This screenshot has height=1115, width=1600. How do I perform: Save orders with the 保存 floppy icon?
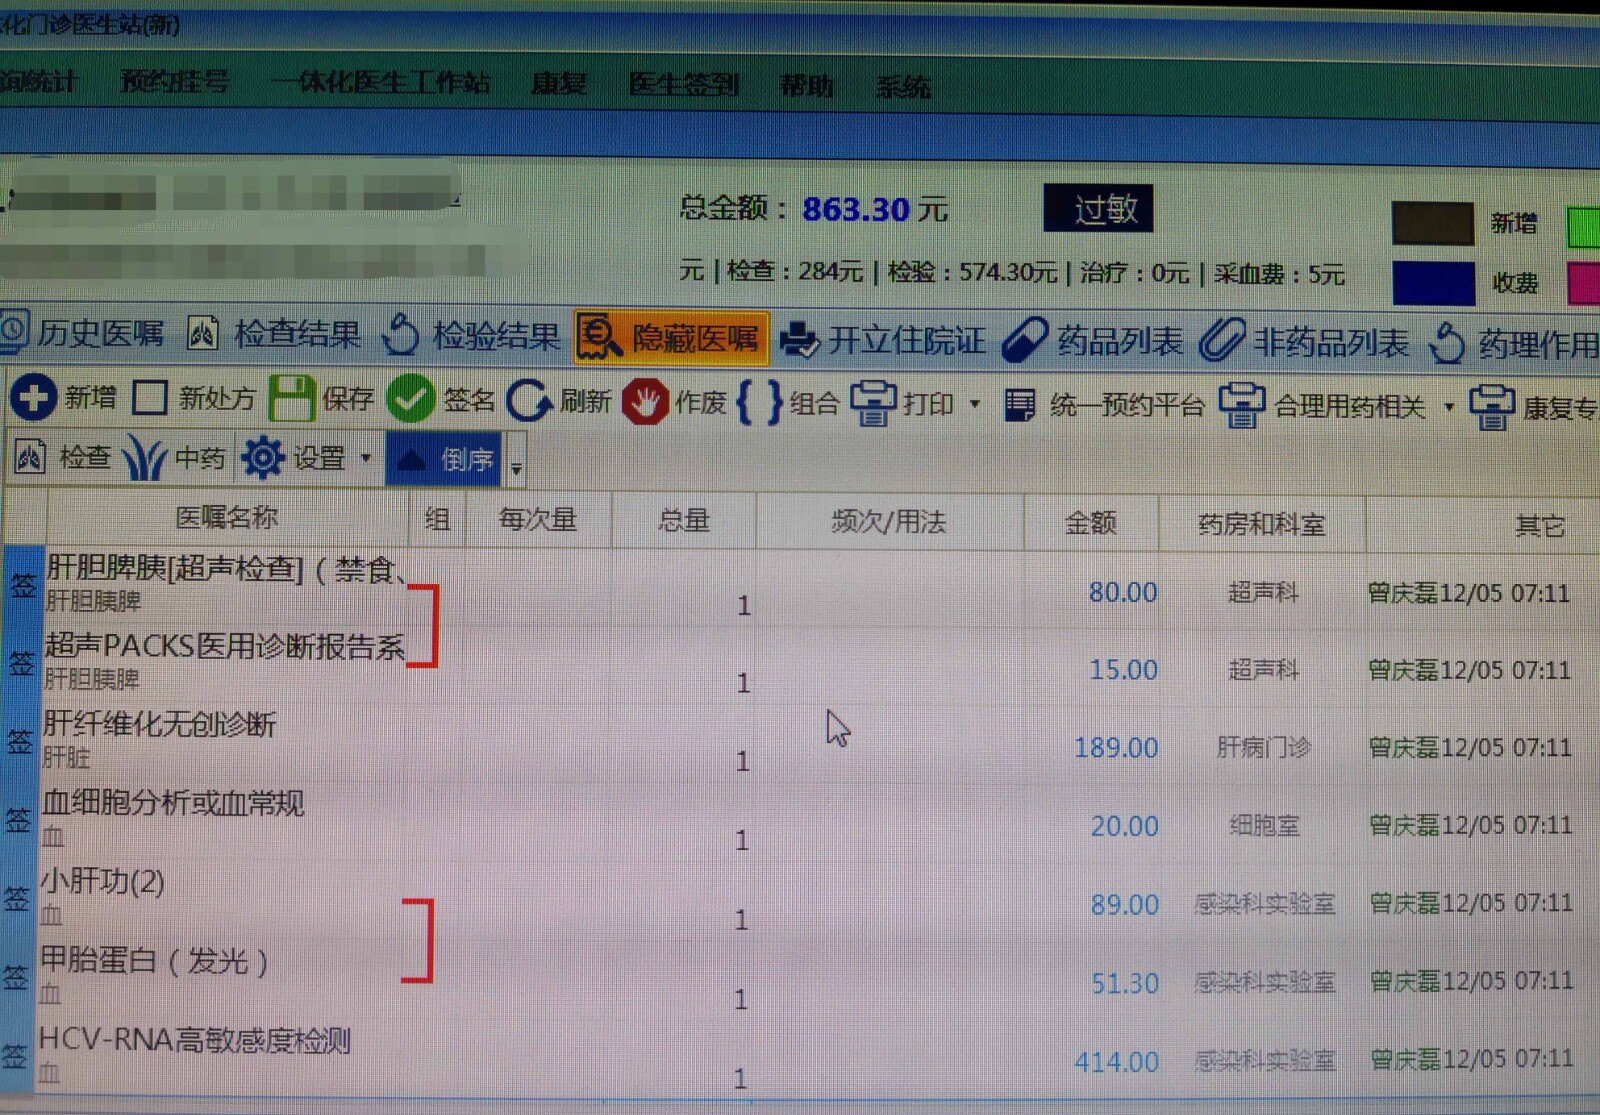(291, 399)
